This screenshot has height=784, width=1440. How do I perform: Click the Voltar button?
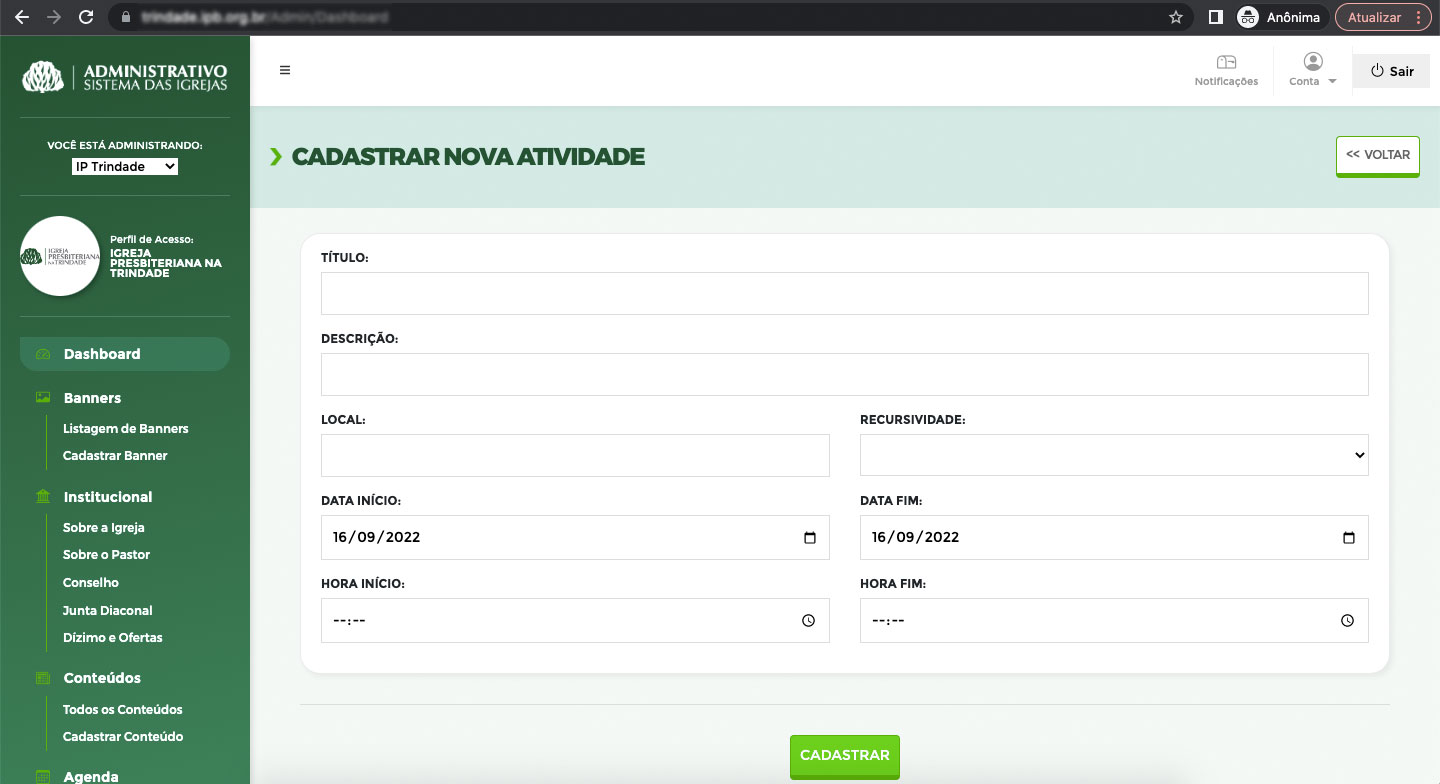1377,156
